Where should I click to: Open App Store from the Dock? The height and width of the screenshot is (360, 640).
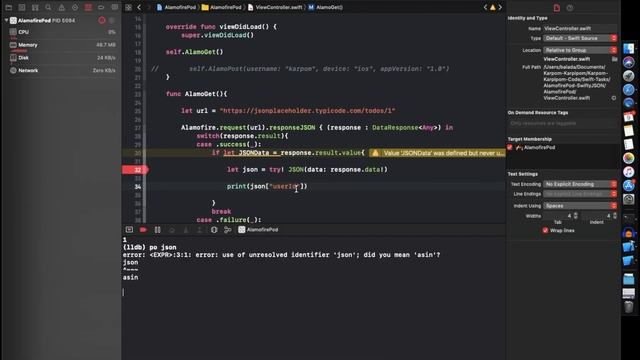pyautogui.click(x=629, y=185)
